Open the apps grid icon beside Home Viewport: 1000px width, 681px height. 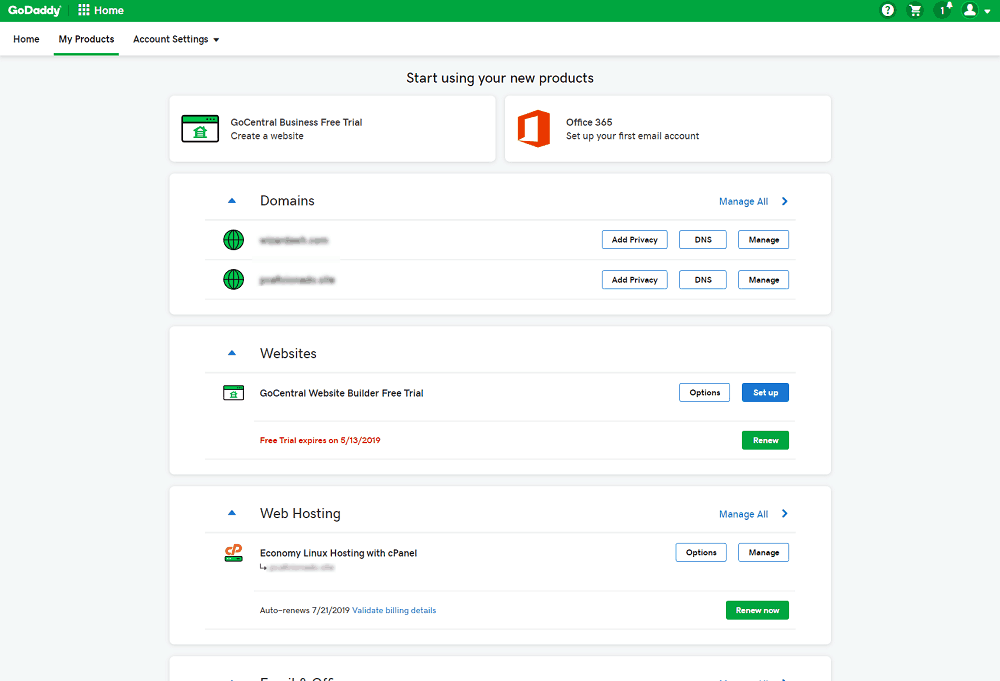(84, 10)
